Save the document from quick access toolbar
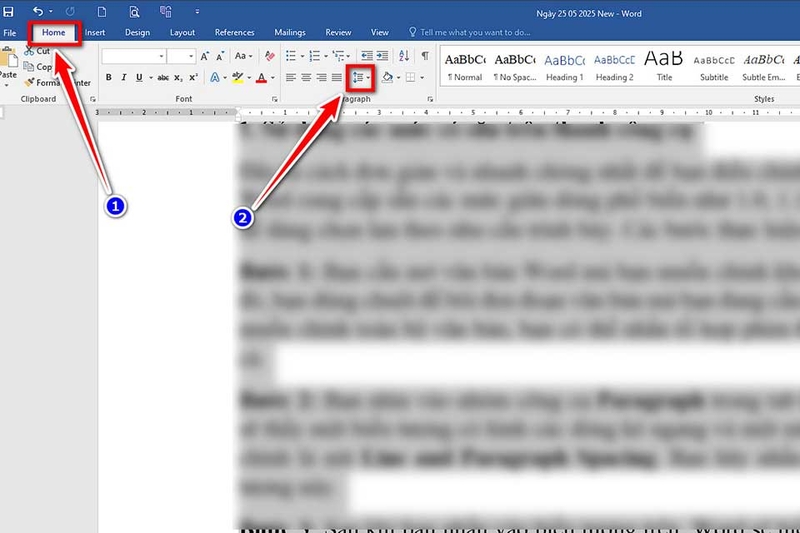800x533 pixels. pos(8,11)
